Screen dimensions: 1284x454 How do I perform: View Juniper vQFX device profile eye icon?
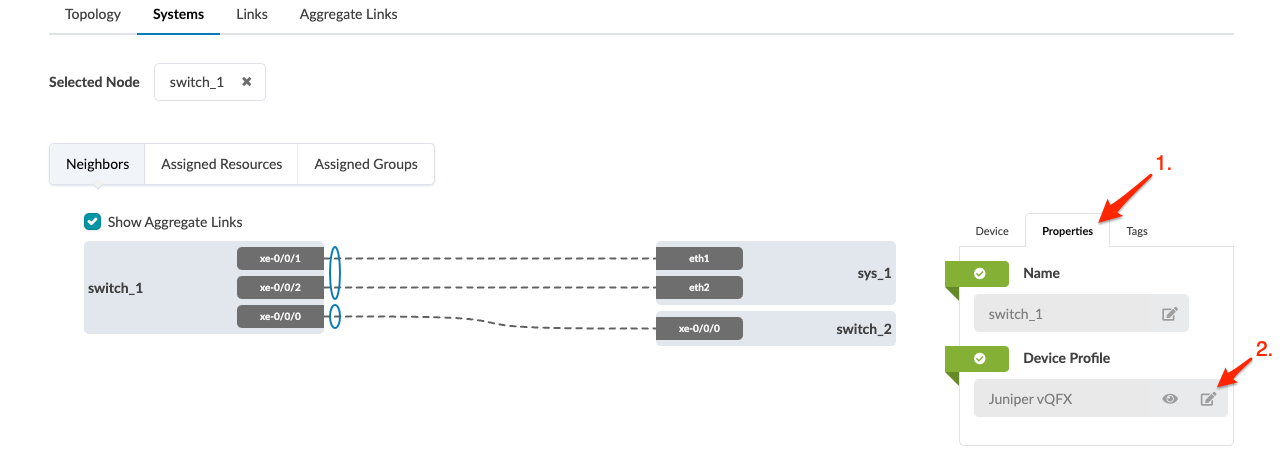coord(1170,399)
